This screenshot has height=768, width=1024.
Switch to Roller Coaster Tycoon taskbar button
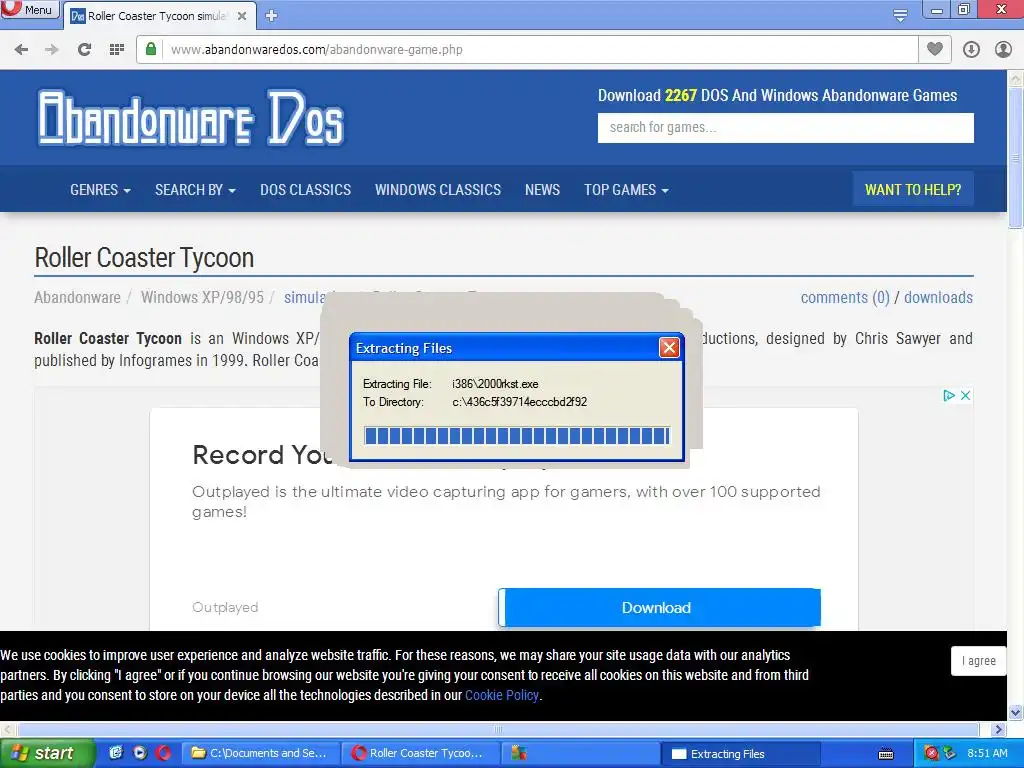point(421,754)
